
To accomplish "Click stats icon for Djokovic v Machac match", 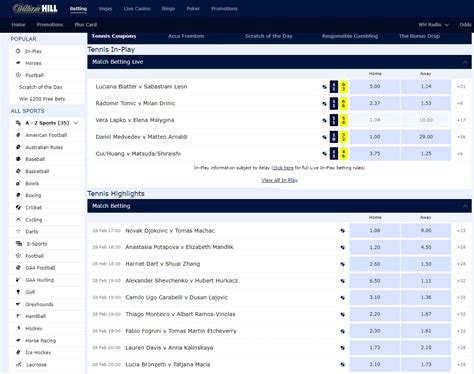I will pos(342,231).
